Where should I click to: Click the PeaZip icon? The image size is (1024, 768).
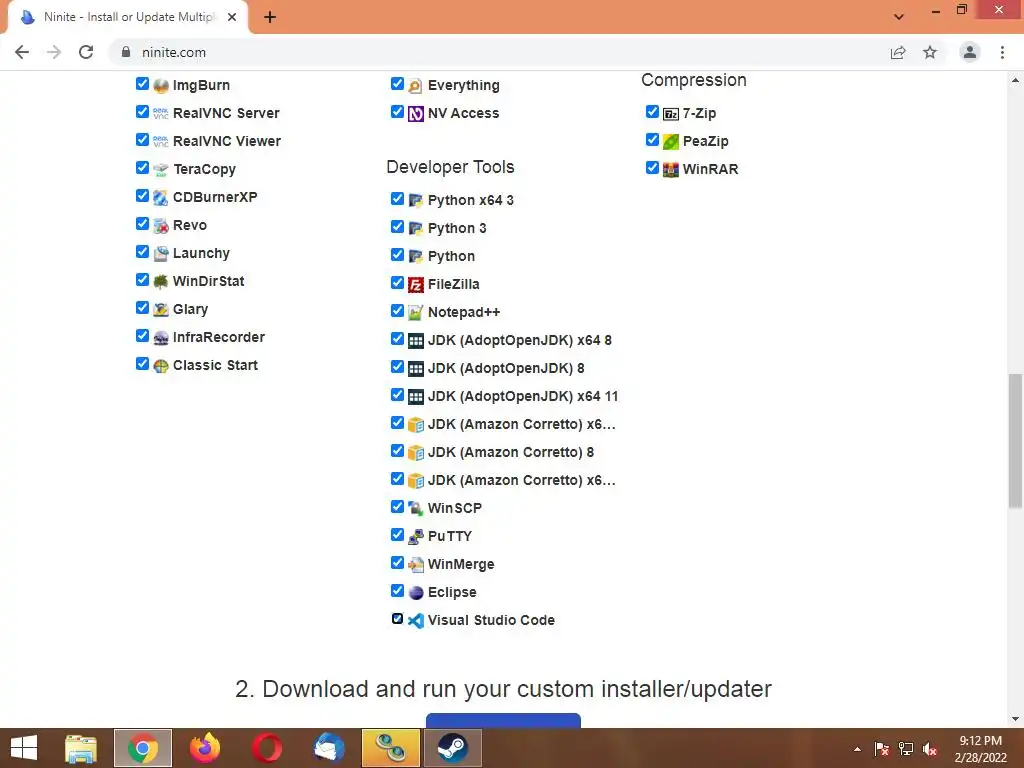[671, 142]
